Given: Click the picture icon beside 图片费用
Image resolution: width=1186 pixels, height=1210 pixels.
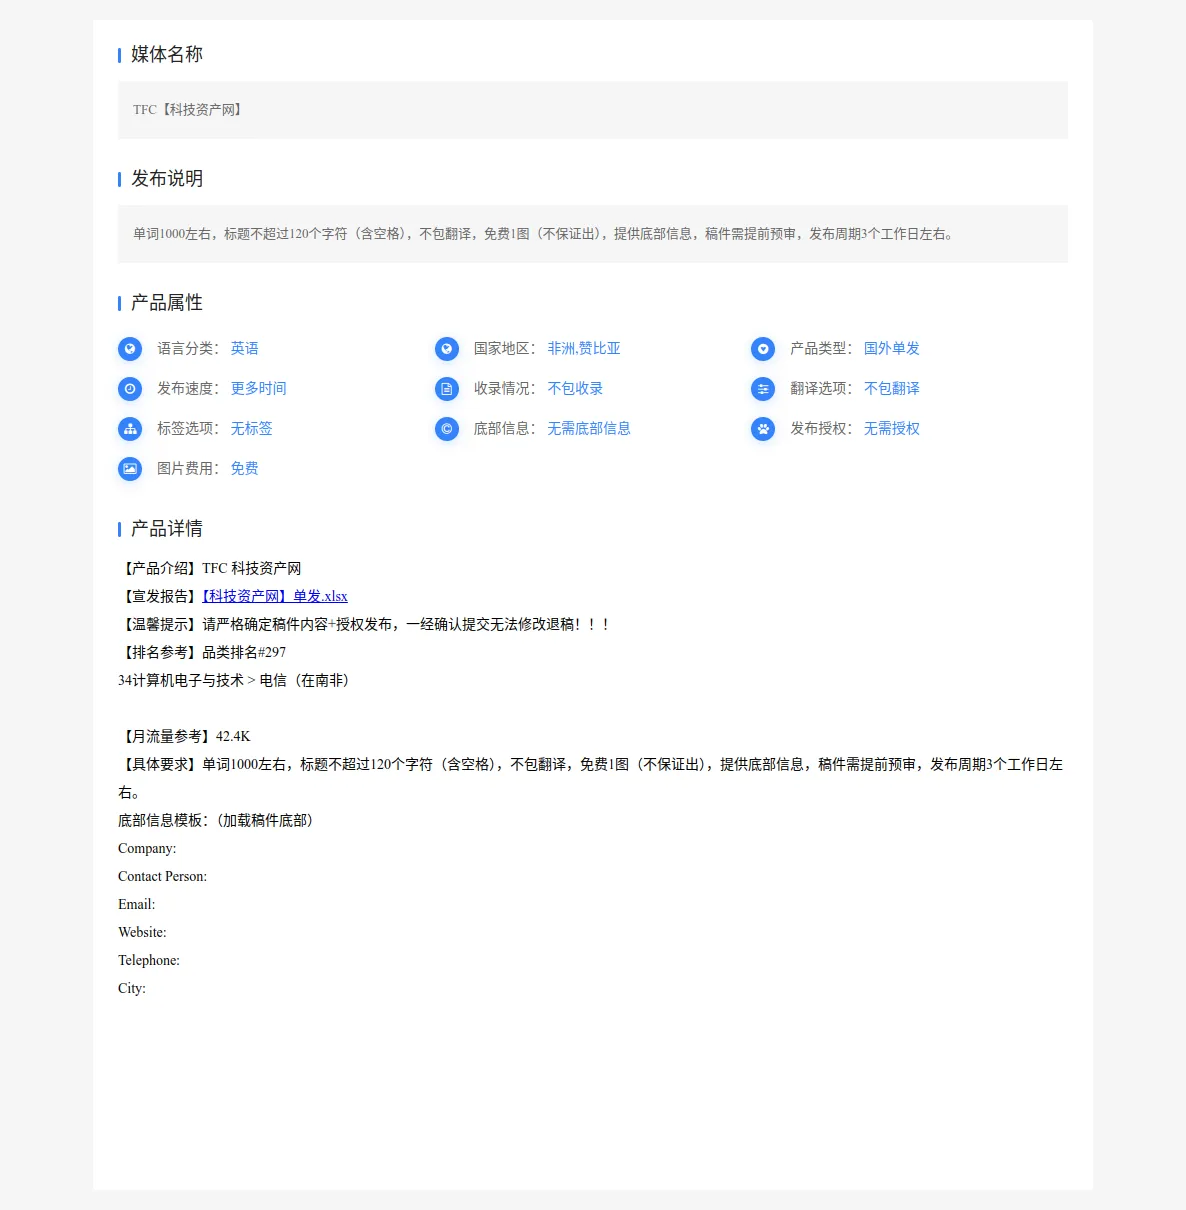Looking at the screenshot, I should click(130, 468).
